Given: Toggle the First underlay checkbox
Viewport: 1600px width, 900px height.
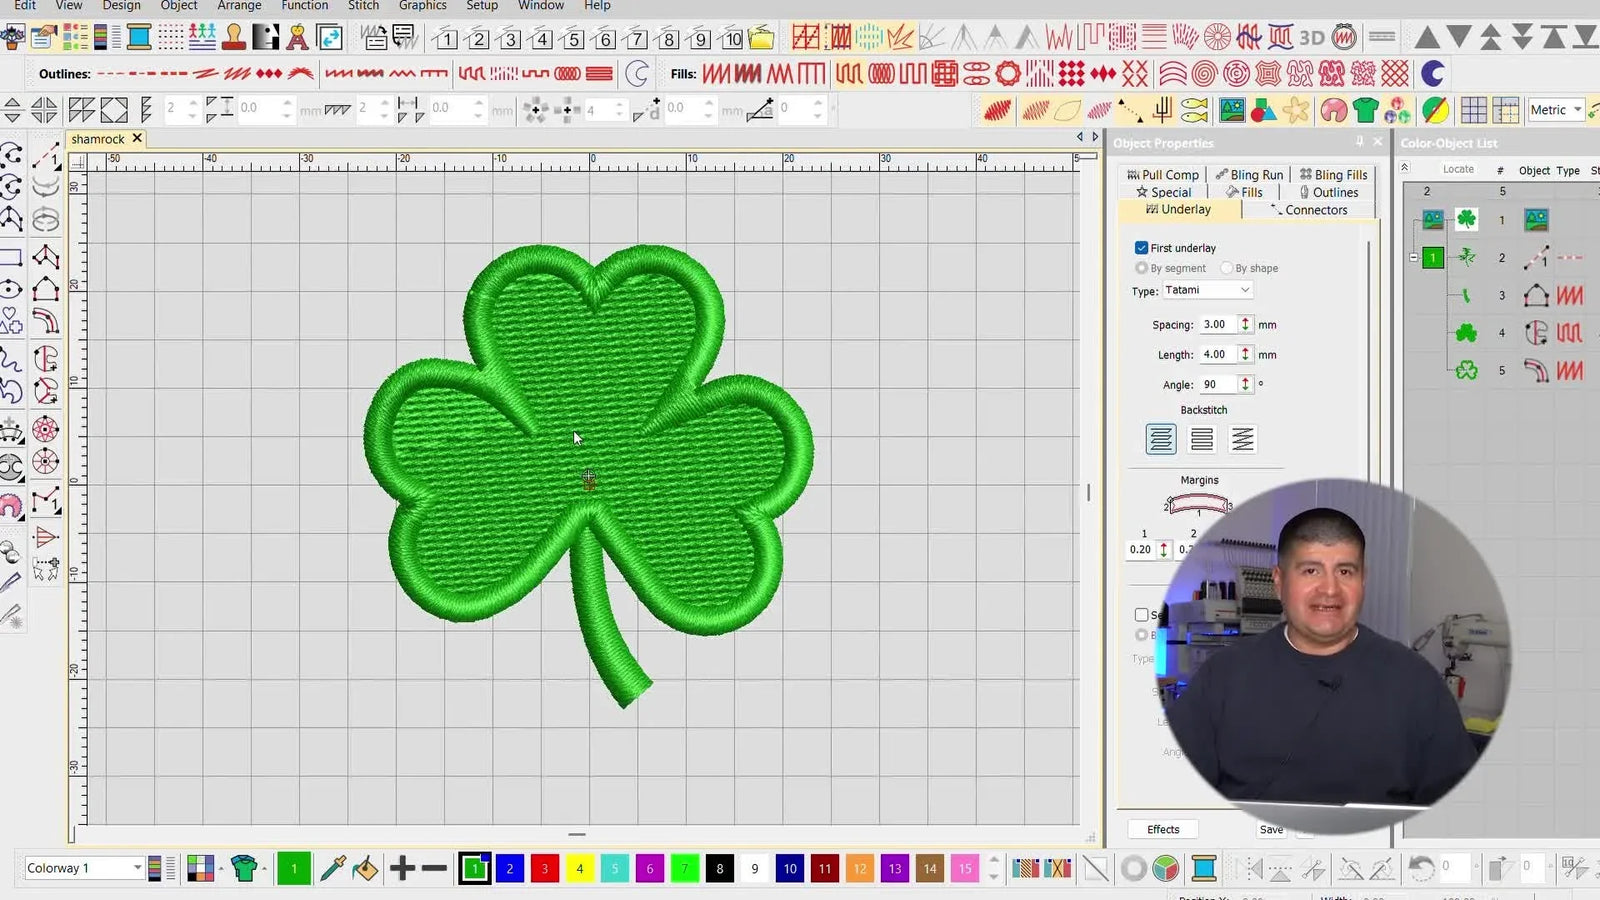Looking at the screenshot, I should 1141,247.
